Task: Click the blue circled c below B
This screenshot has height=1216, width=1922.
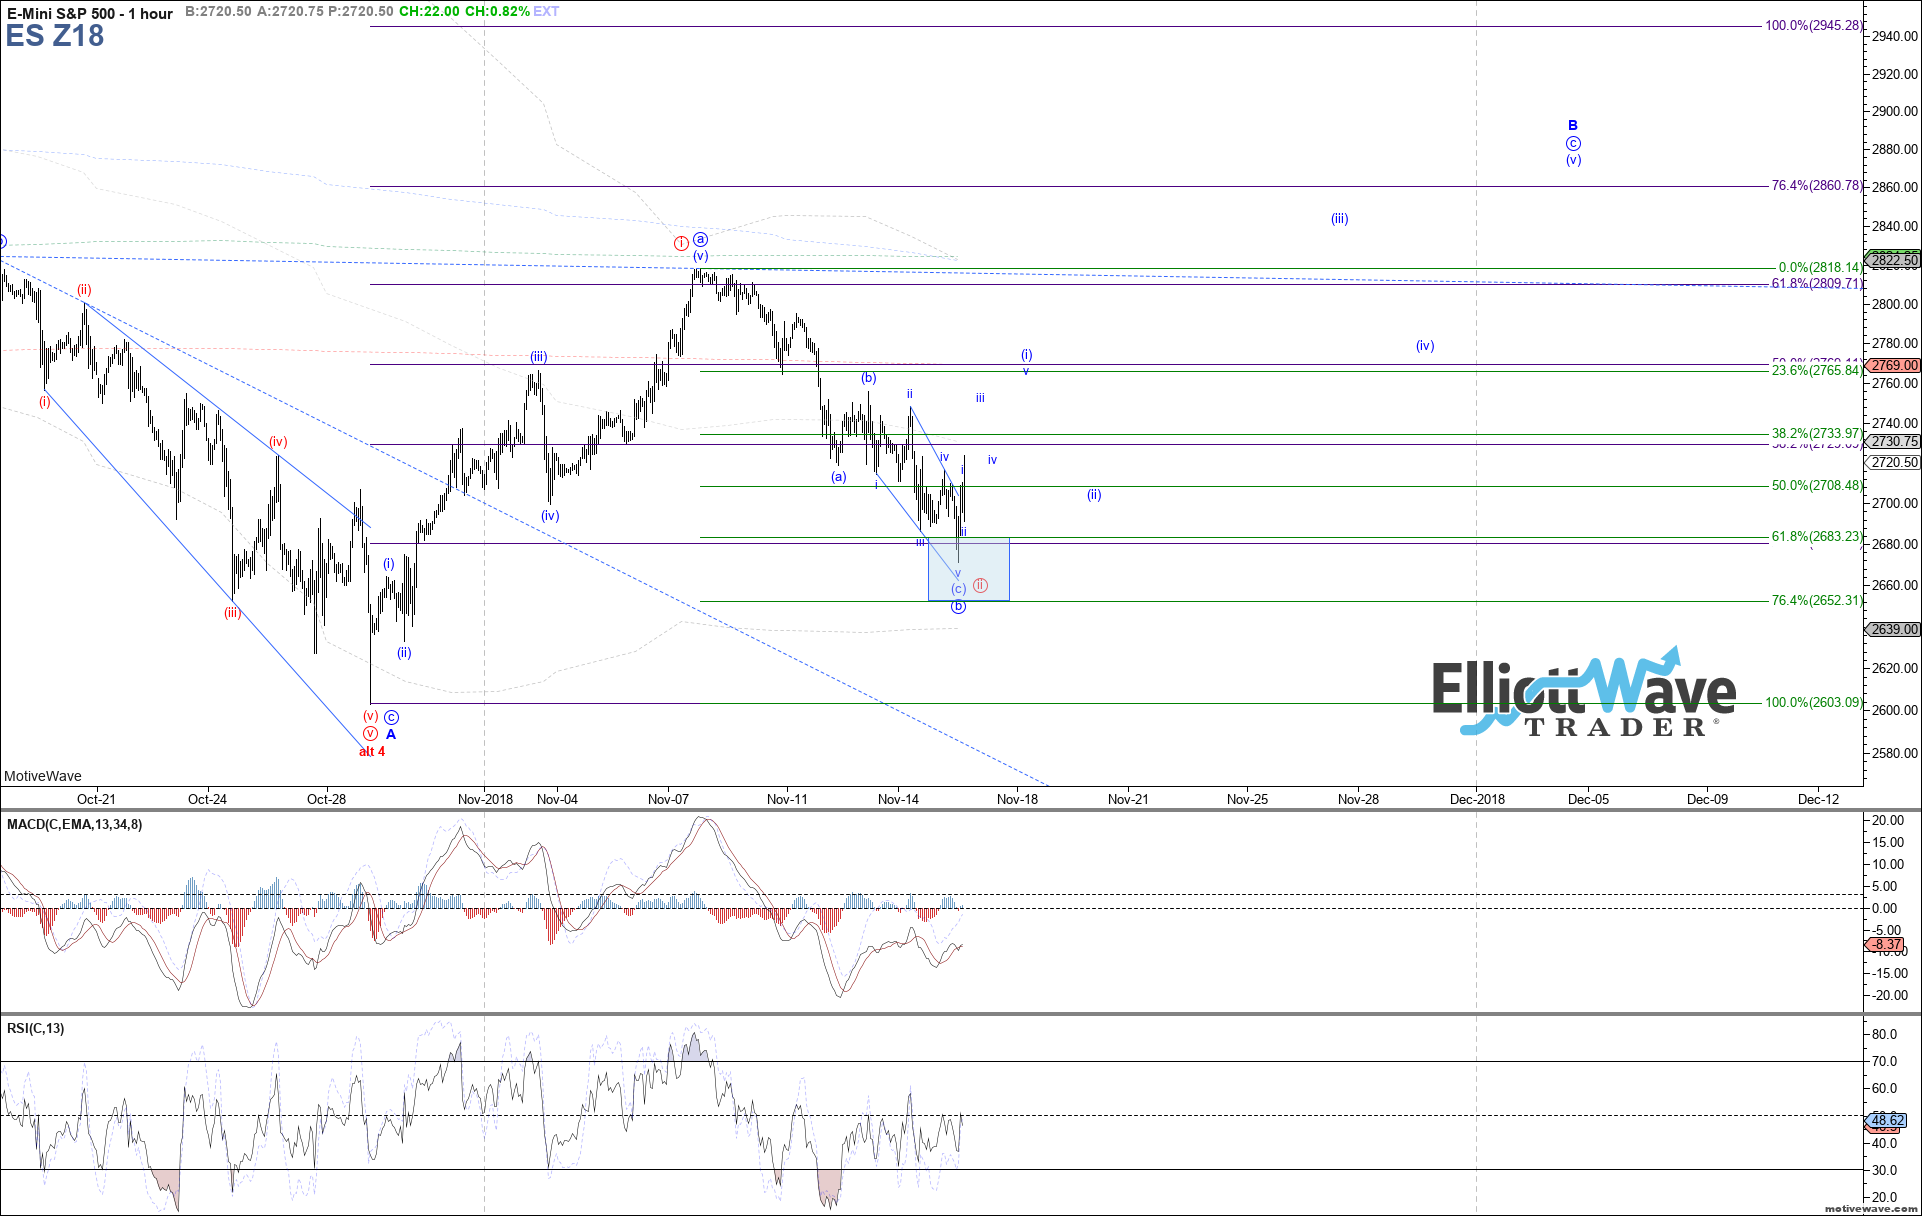Action: [x=1573, y=143]
